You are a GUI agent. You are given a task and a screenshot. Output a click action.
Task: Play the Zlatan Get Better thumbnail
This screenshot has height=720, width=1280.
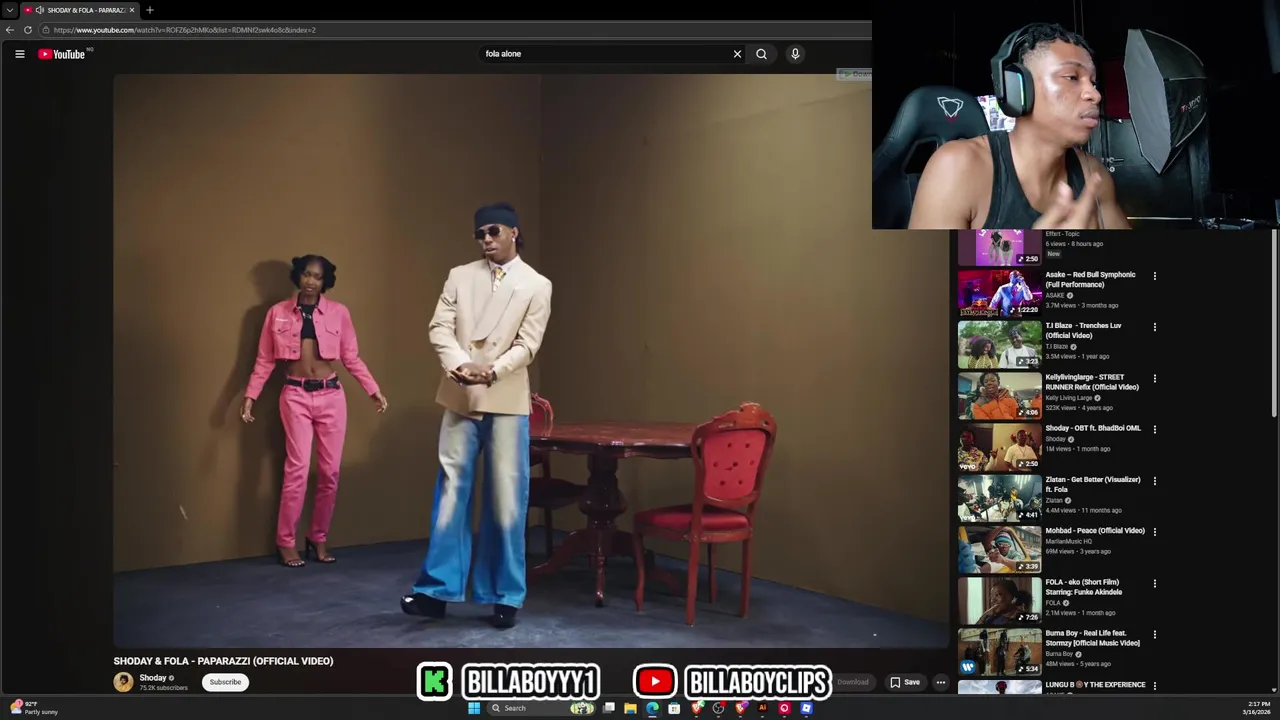point(999,498)
